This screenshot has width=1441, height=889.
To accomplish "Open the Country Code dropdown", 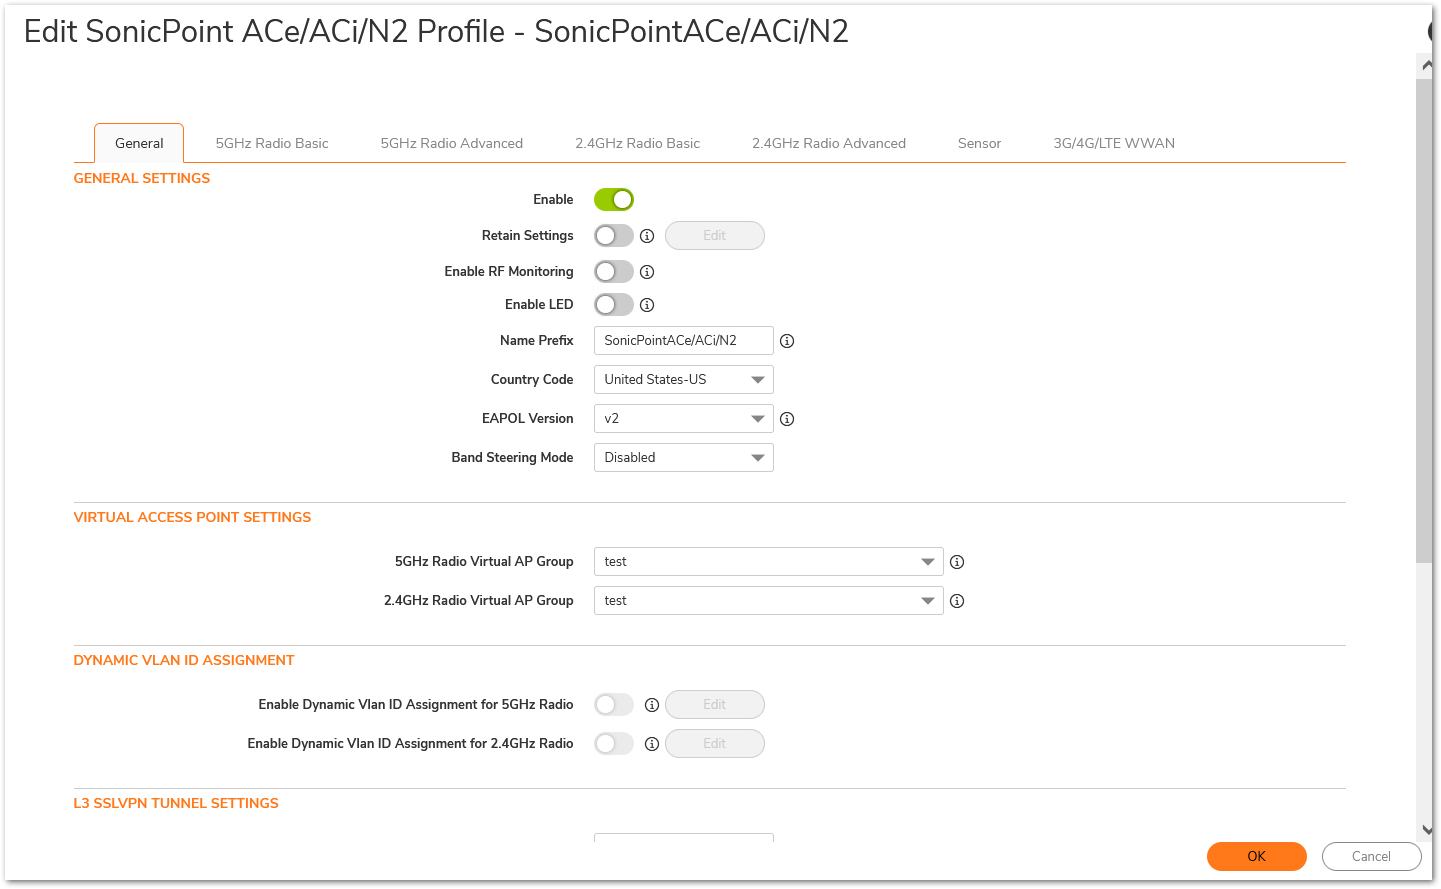I will (683, 380).
